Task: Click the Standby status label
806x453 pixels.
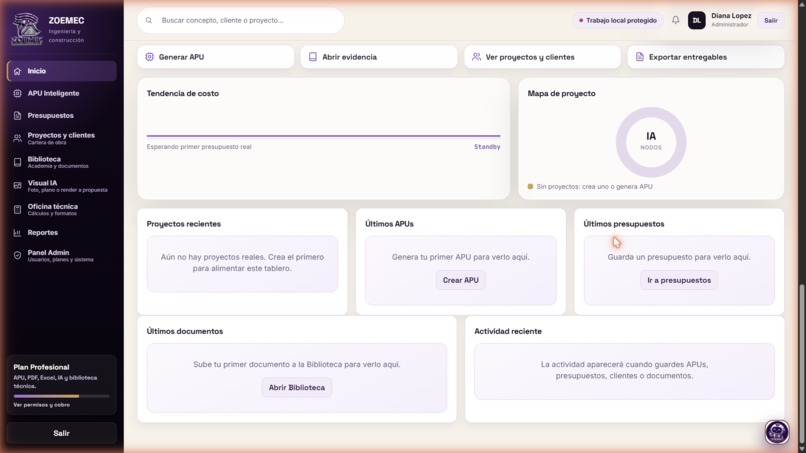Action: [487, 147]
